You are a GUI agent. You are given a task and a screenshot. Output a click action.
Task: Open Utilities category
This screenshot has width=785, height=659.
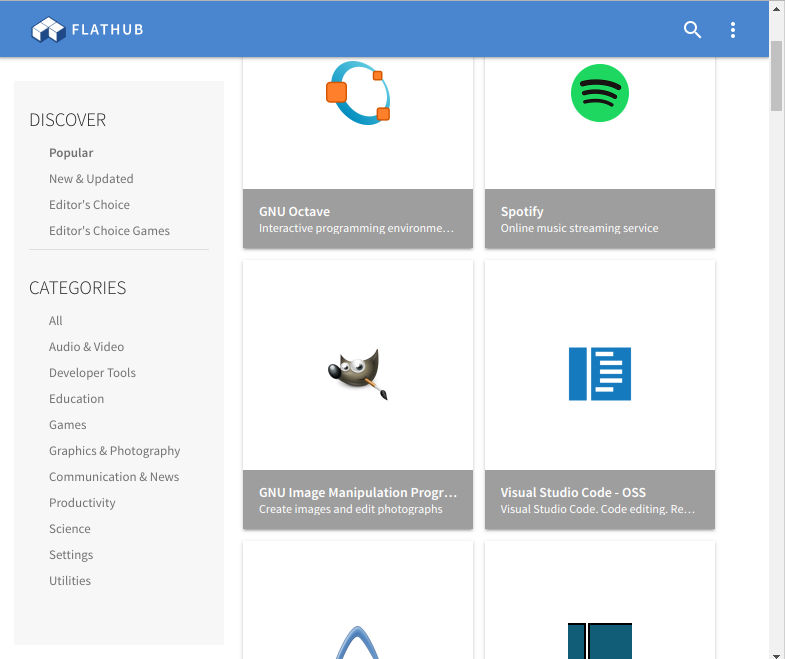(70, 581)
